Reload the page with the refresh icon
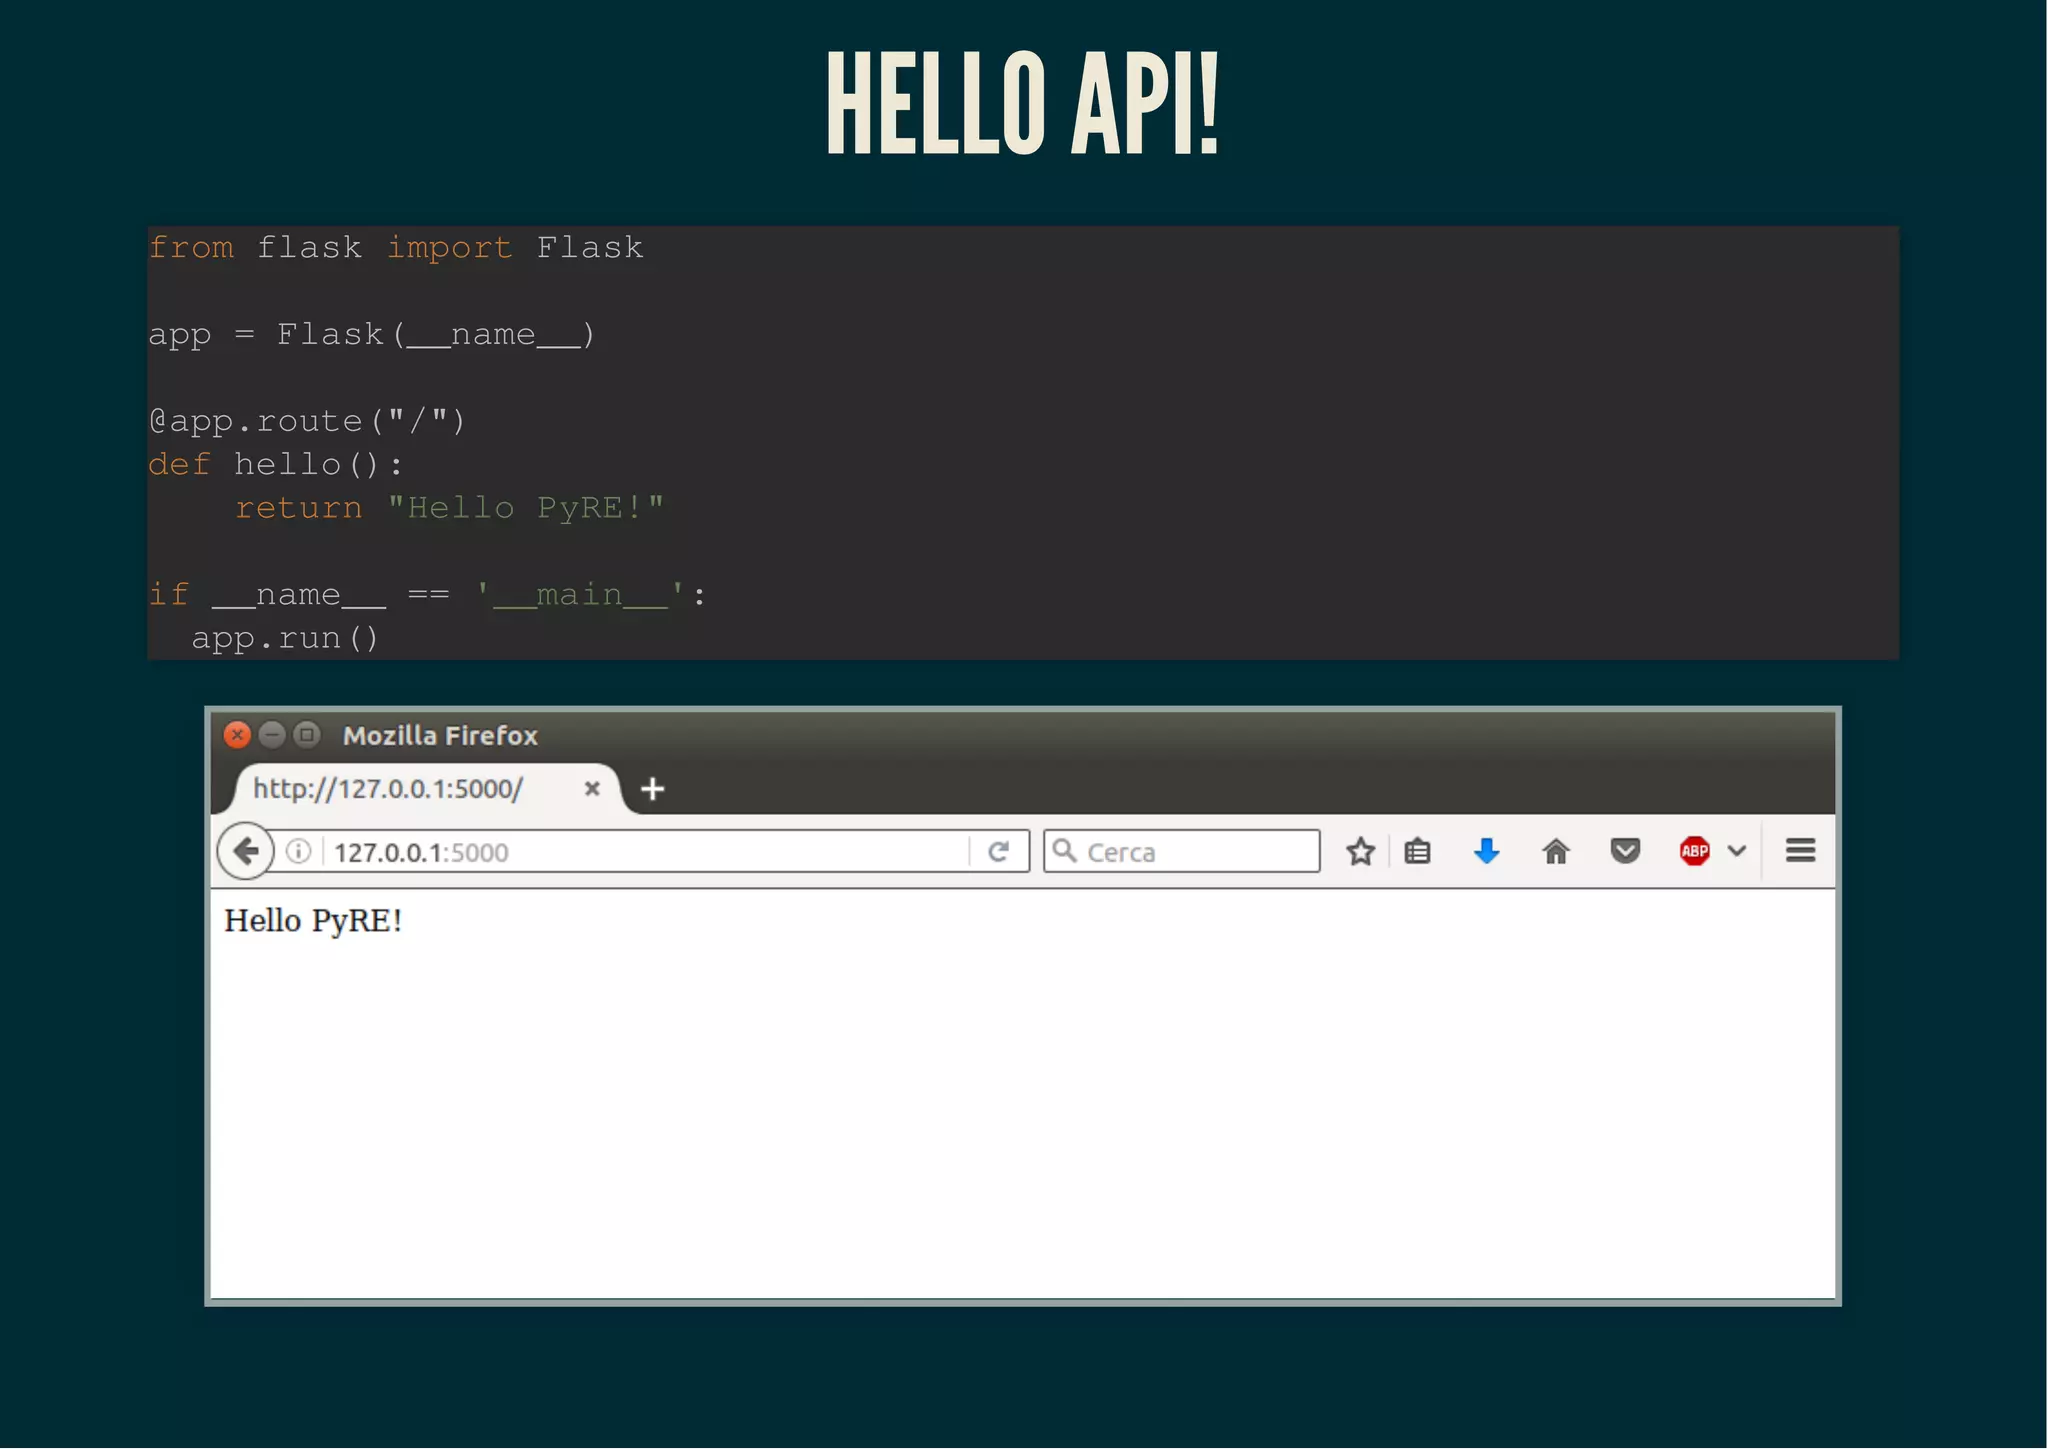The height and width of the screenshot is (1449, 2048). pyautogui.click(x=998, y=851)
